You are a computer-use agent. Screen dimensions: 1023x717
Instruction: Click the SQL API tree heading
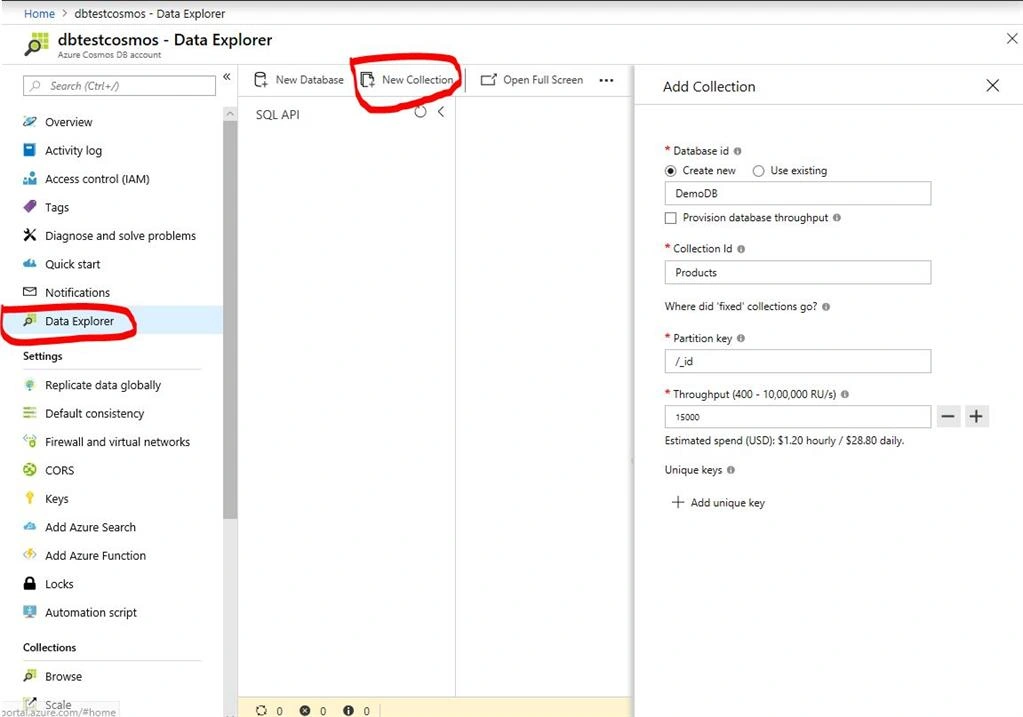tap(277, 115)
